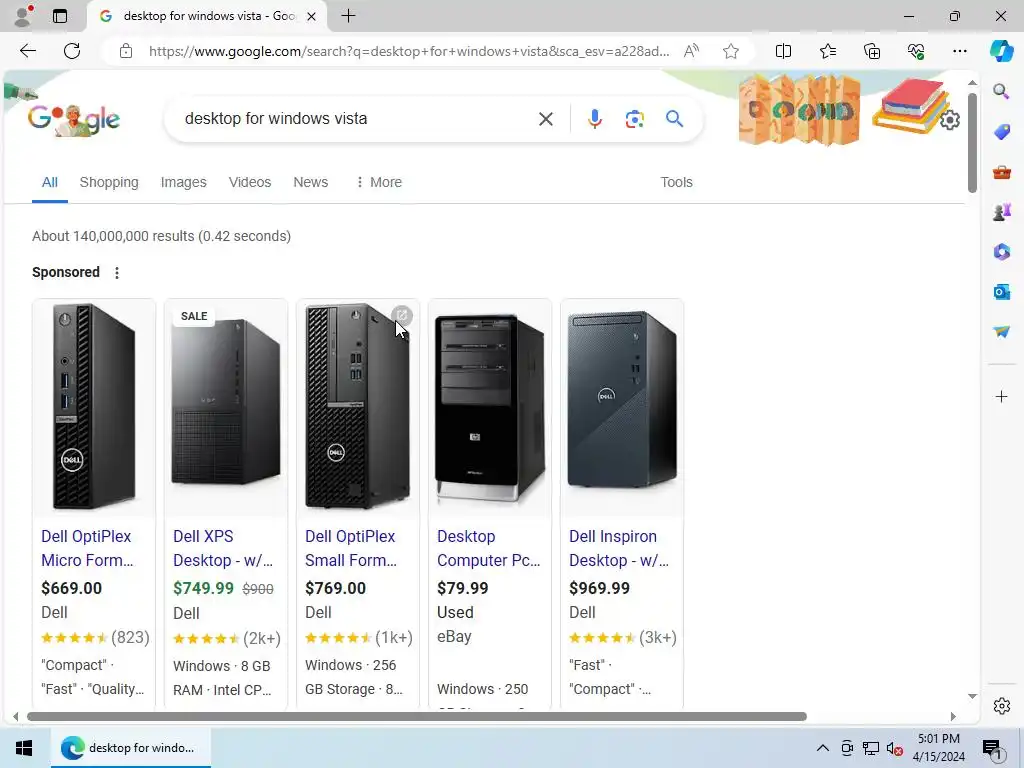This screenshot has width=1024, height=768.
Task: Close the Google search tab
Action: (x=312, y=16)
